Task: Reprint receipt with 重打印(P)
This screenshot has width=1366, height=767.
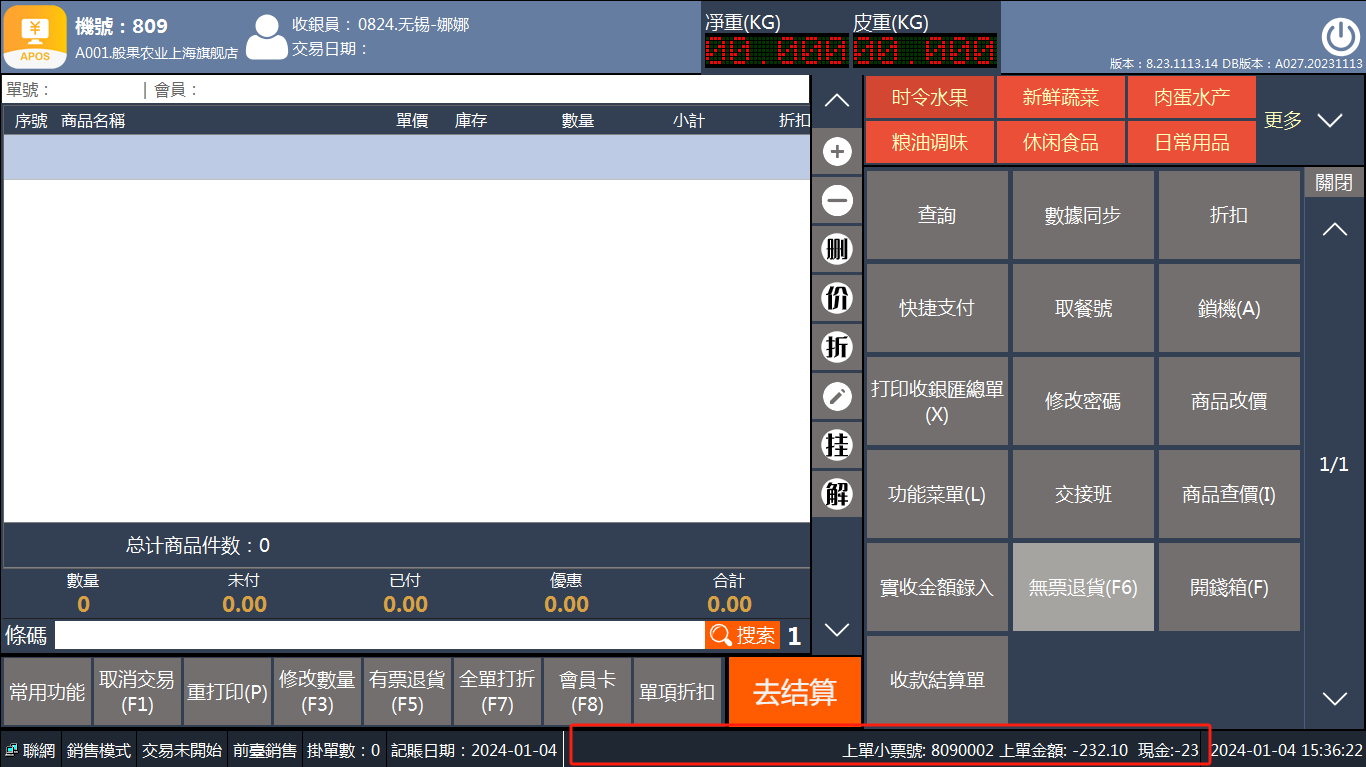Action: click(227, 692)
